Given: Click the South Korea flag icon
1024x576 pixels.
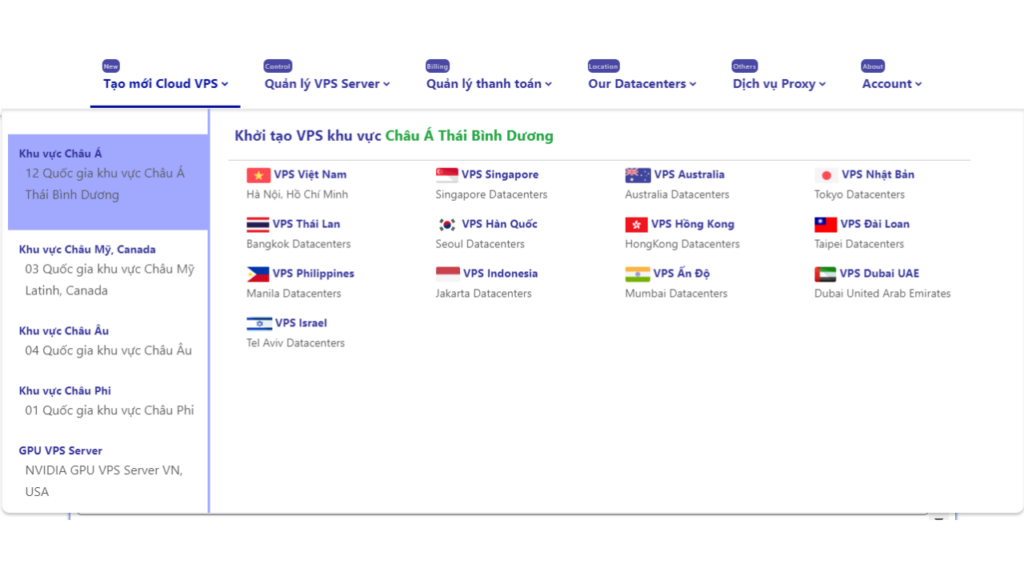Looking at the screenshot, I should tap(447, 225).
